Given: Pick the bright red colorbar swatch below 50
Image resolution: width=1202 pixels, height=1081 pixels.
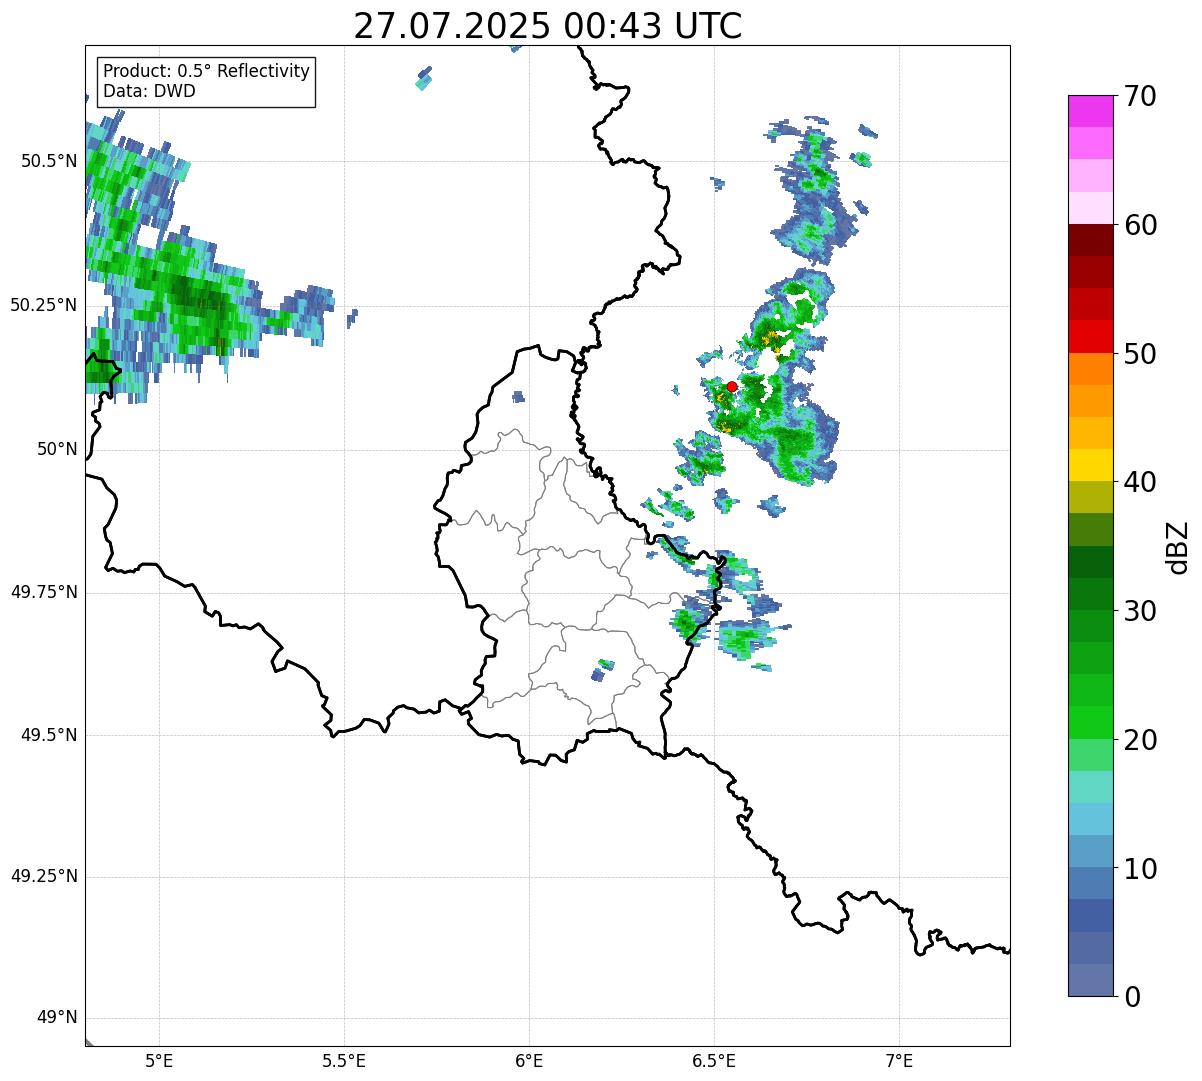Looking at the screenshot, I should point(1090,337).
